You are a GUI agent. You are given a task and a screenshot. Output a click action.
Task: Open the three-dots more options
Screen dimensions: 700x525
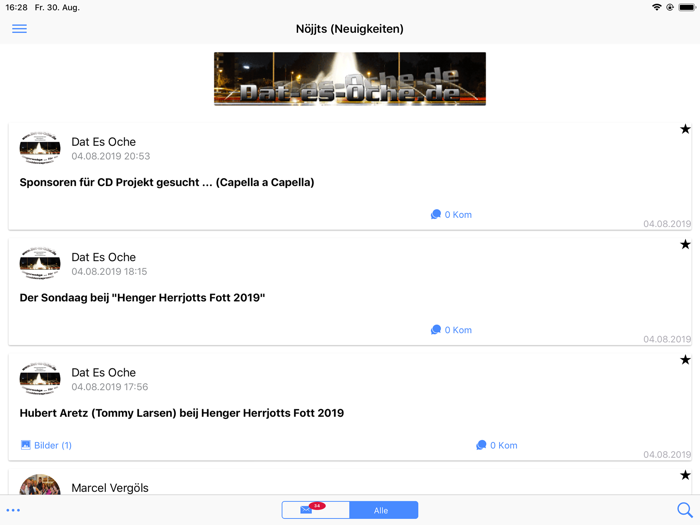click(x=13, y=510)
